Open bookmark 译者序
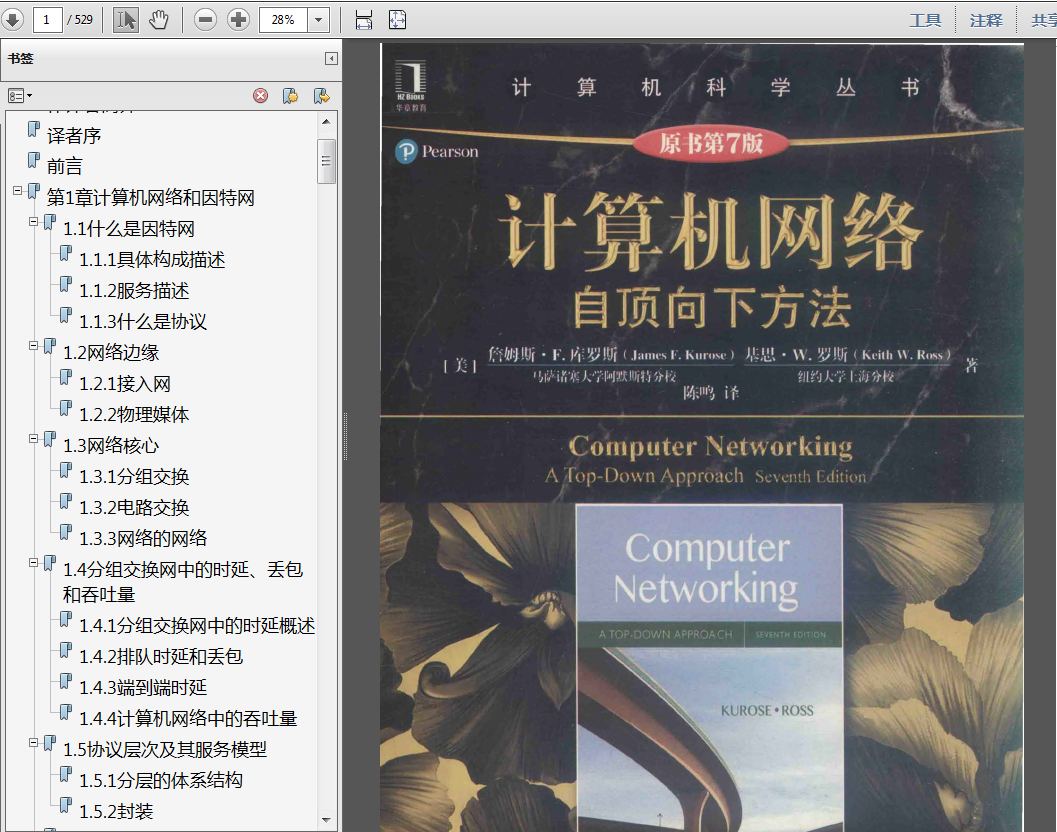1057x832 pixels. (73, 136)
